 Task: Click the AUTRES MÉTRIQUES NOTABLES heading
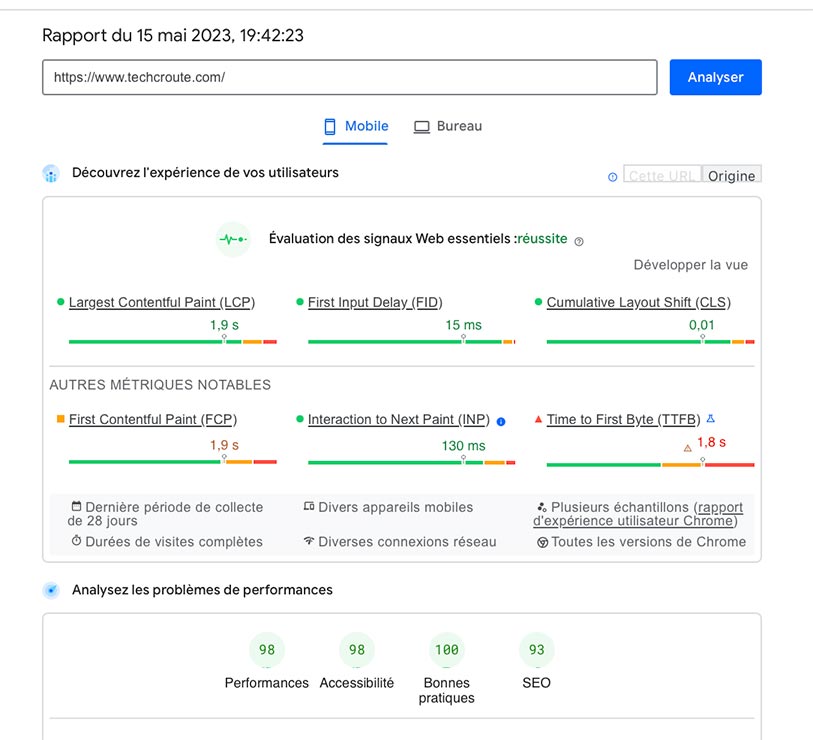pyautogui.click(x=160, y=385)
